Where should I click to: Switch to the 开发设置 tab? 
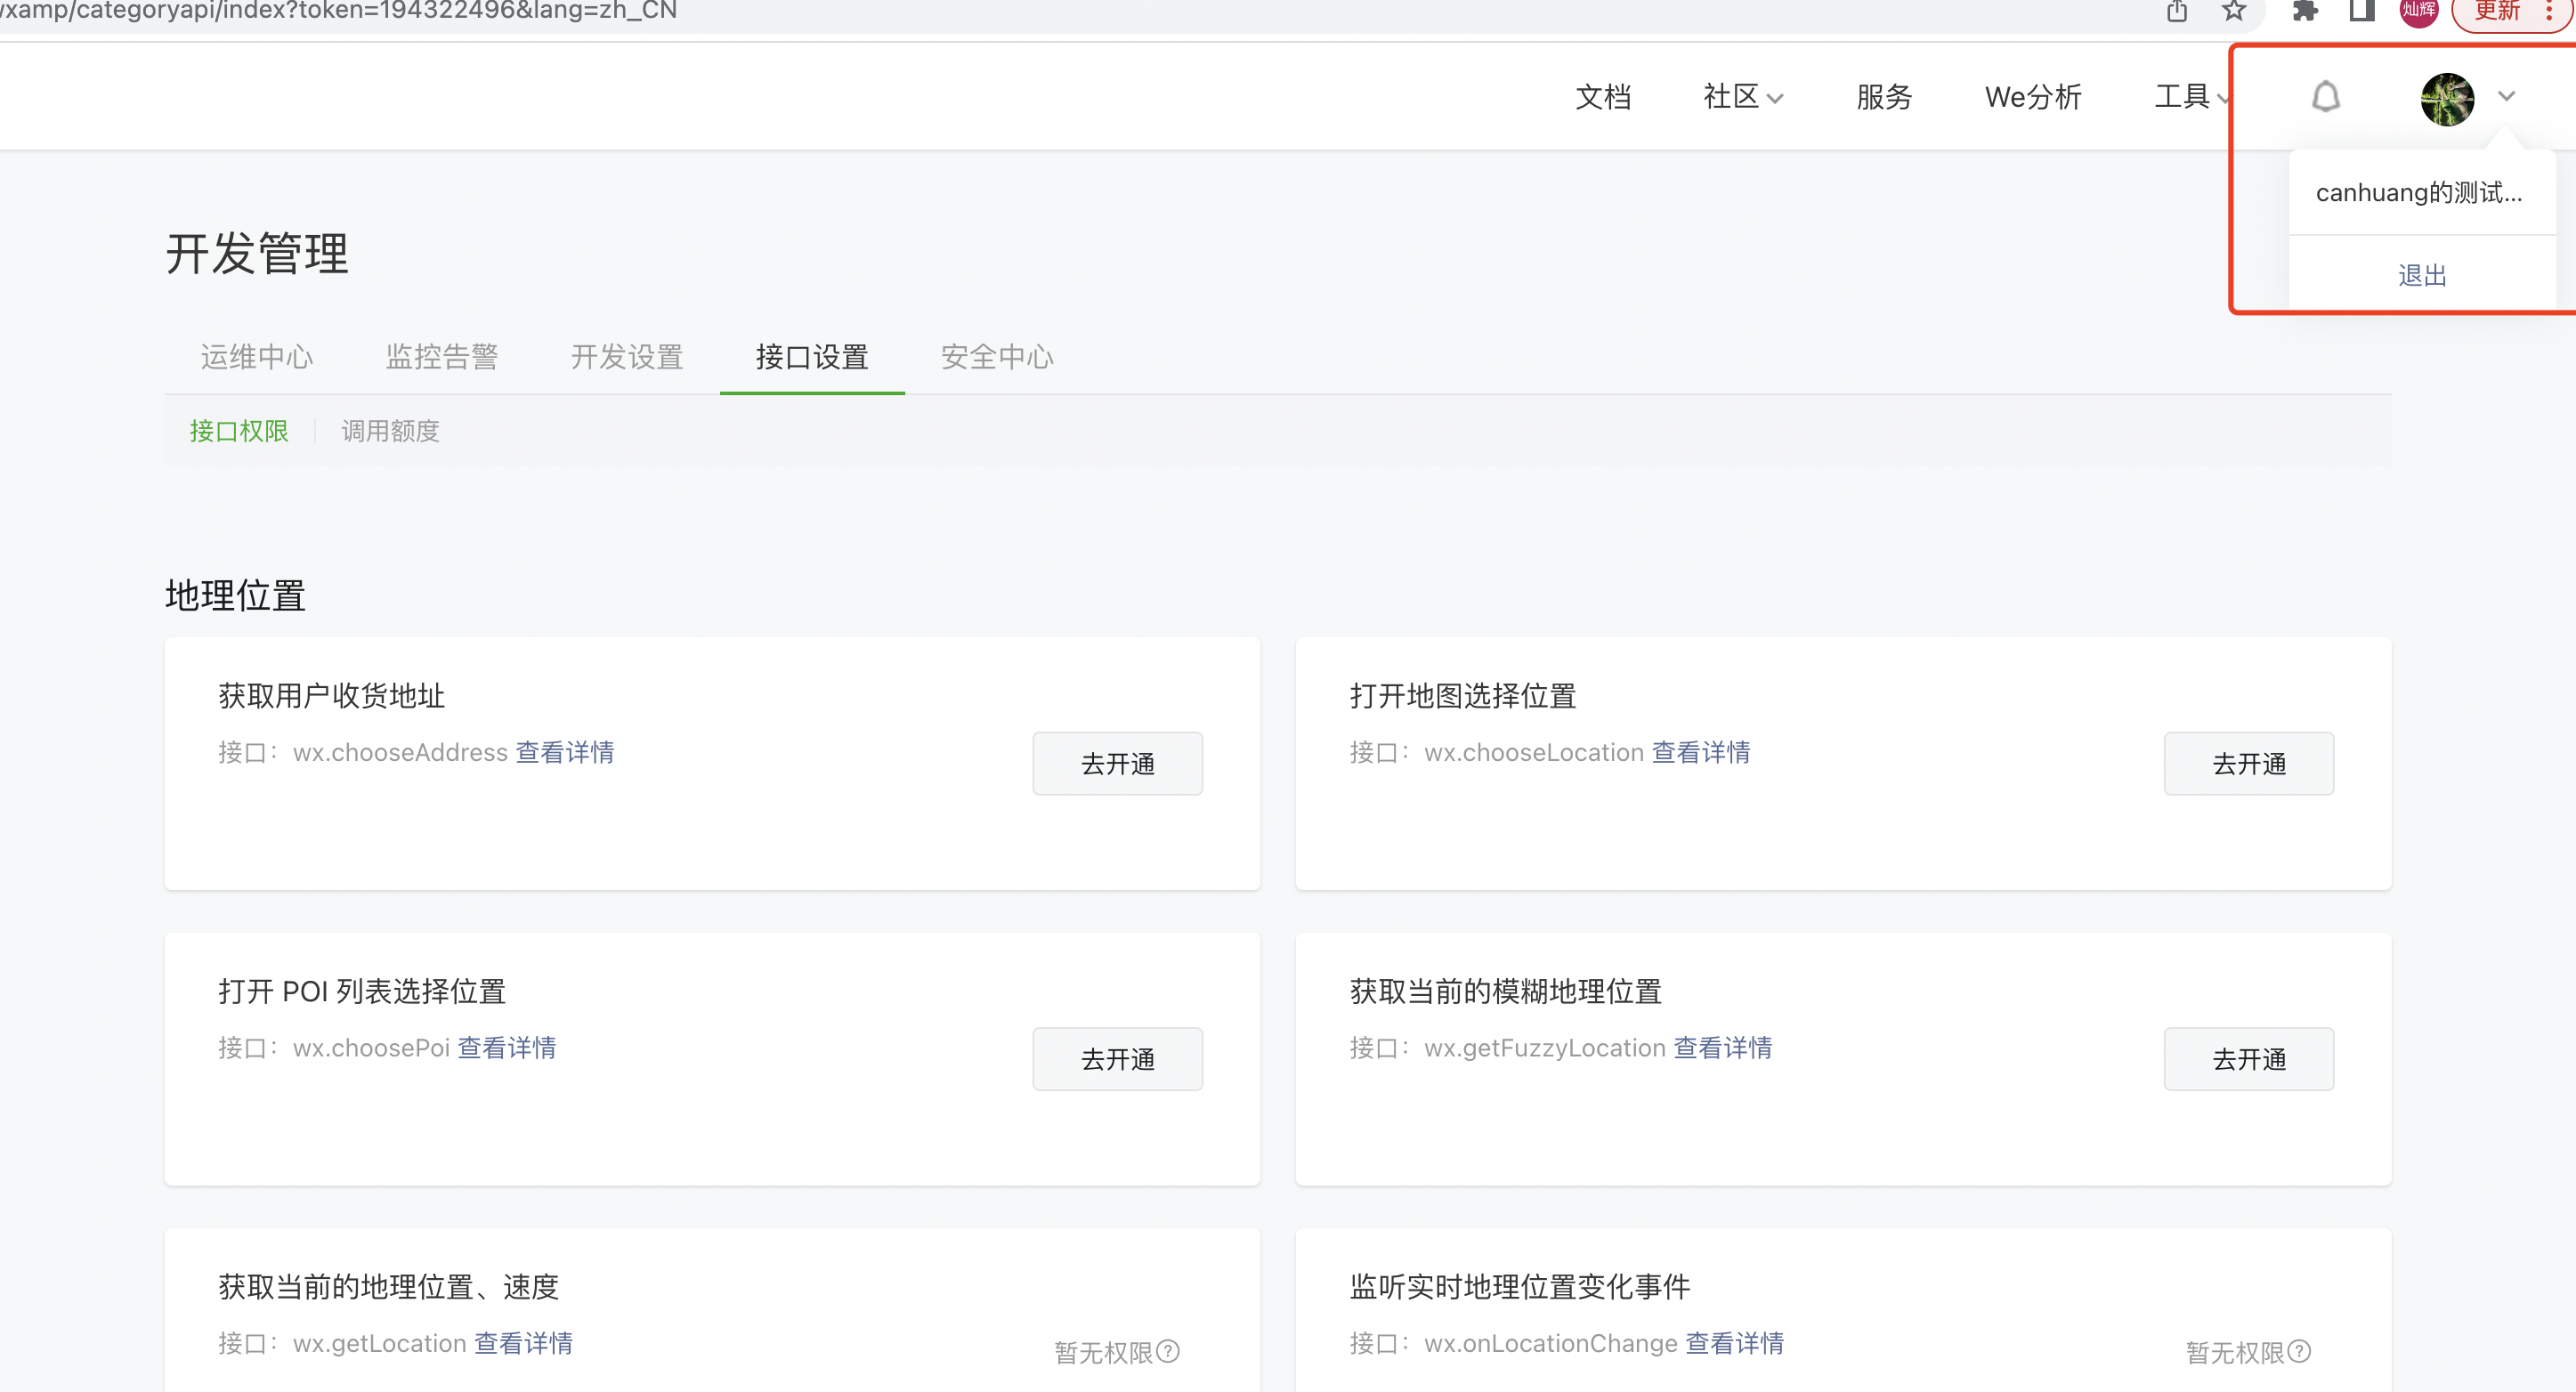[x=627, y=357]
